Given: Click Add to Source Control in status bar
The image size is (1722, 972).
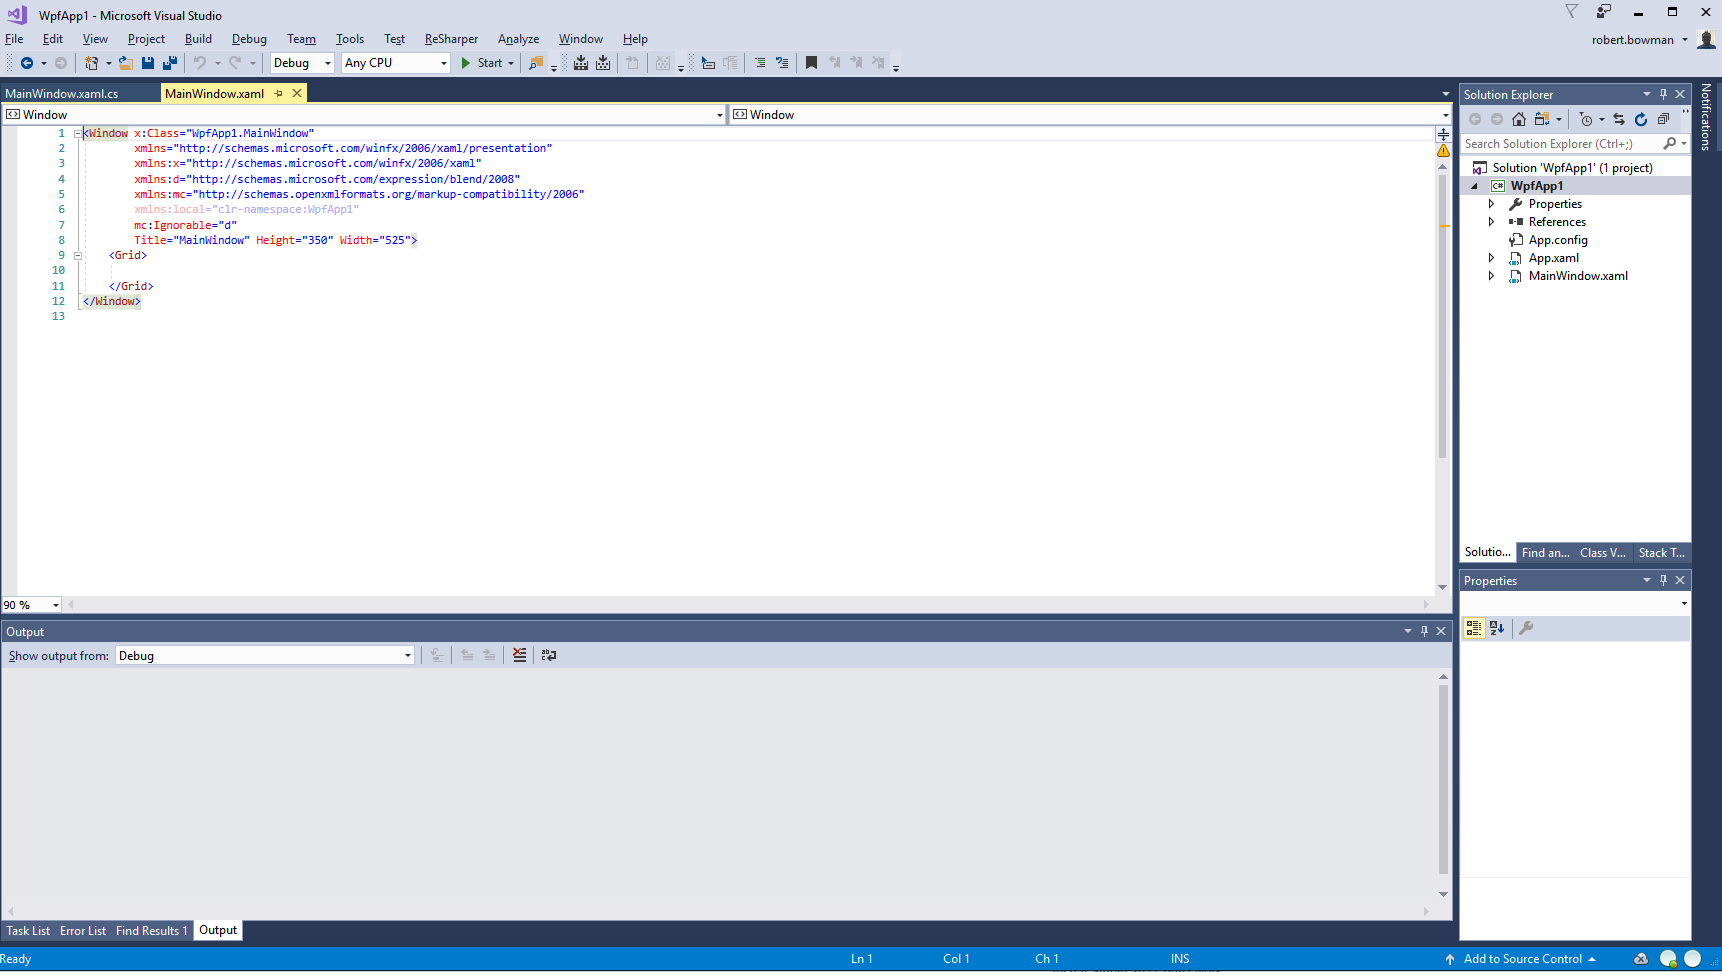Looking at the screenshot, I should tap(1522, 959).
